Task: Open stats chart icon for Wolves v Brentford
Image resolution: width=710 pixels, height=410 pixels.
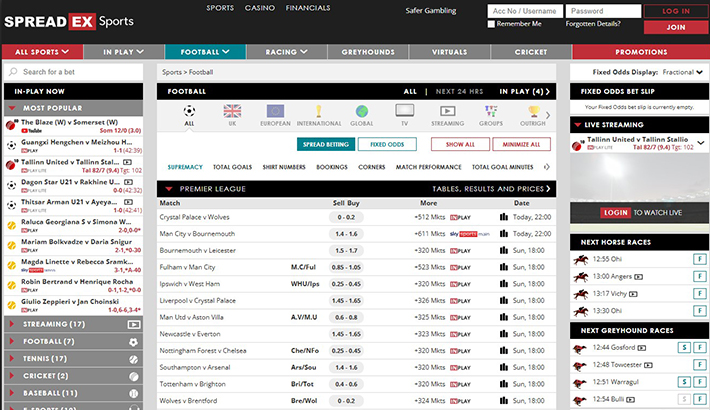Action: click(504, 400)
